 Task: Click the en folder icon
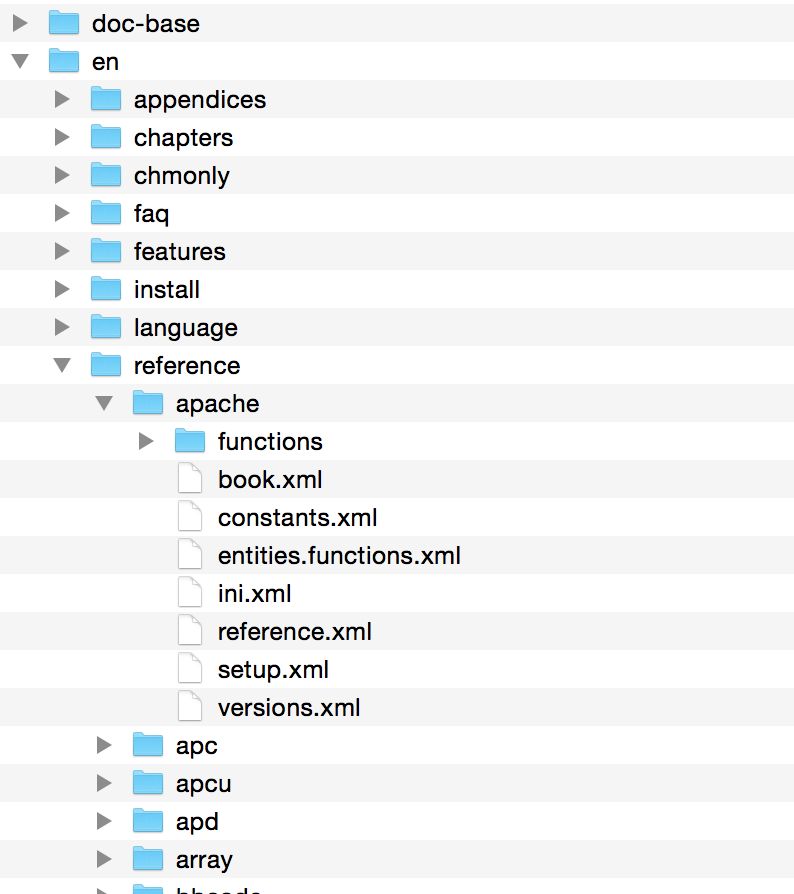click(64, 60)
